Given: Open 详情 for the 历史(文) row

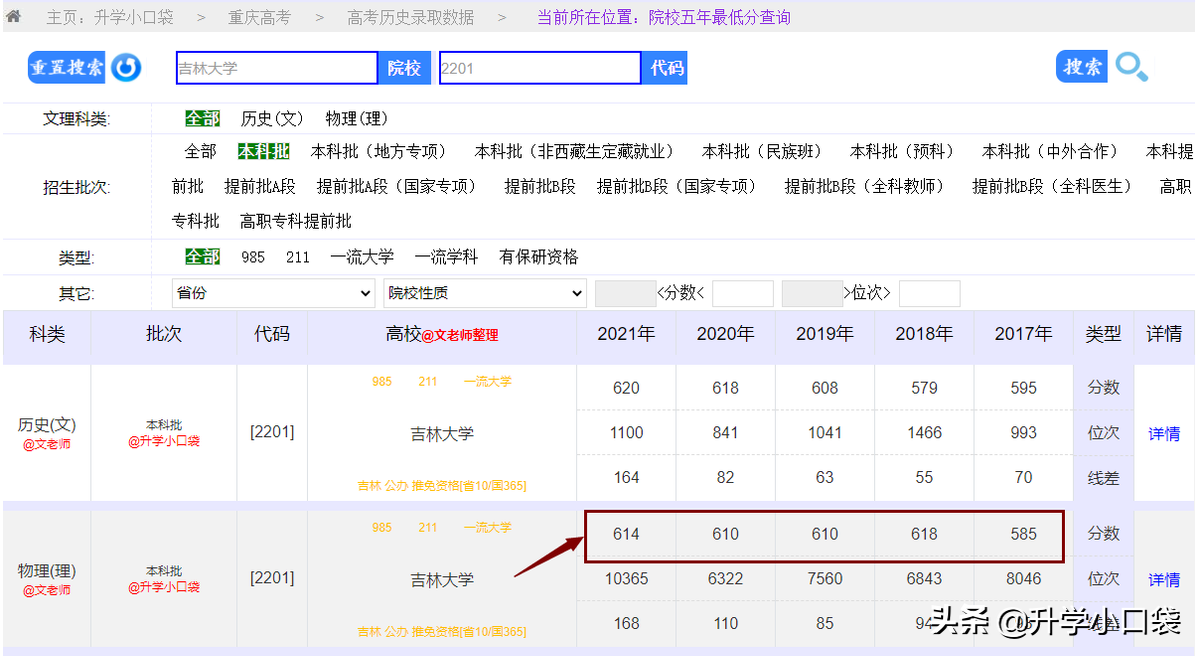Looking at the screenshot, I should coord(1163,432).
